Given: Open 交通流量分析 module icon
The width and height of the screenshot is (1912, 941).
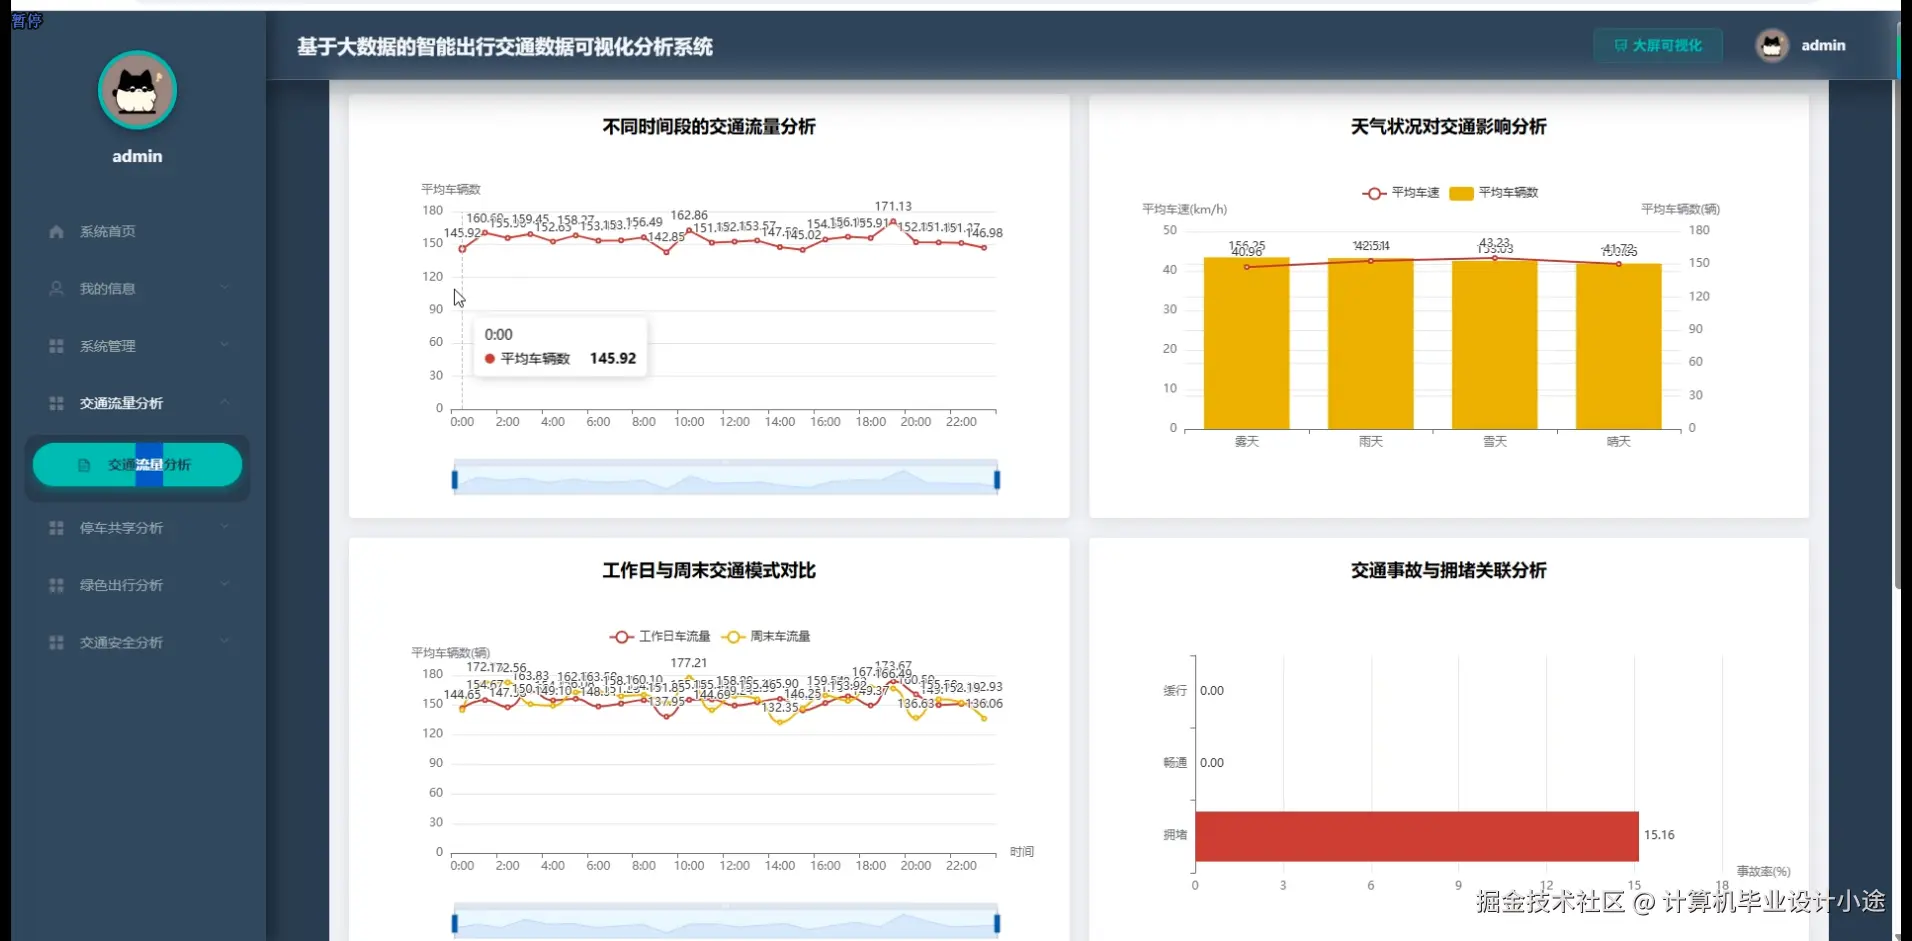Looking at the screenshot, I should 55,403.
